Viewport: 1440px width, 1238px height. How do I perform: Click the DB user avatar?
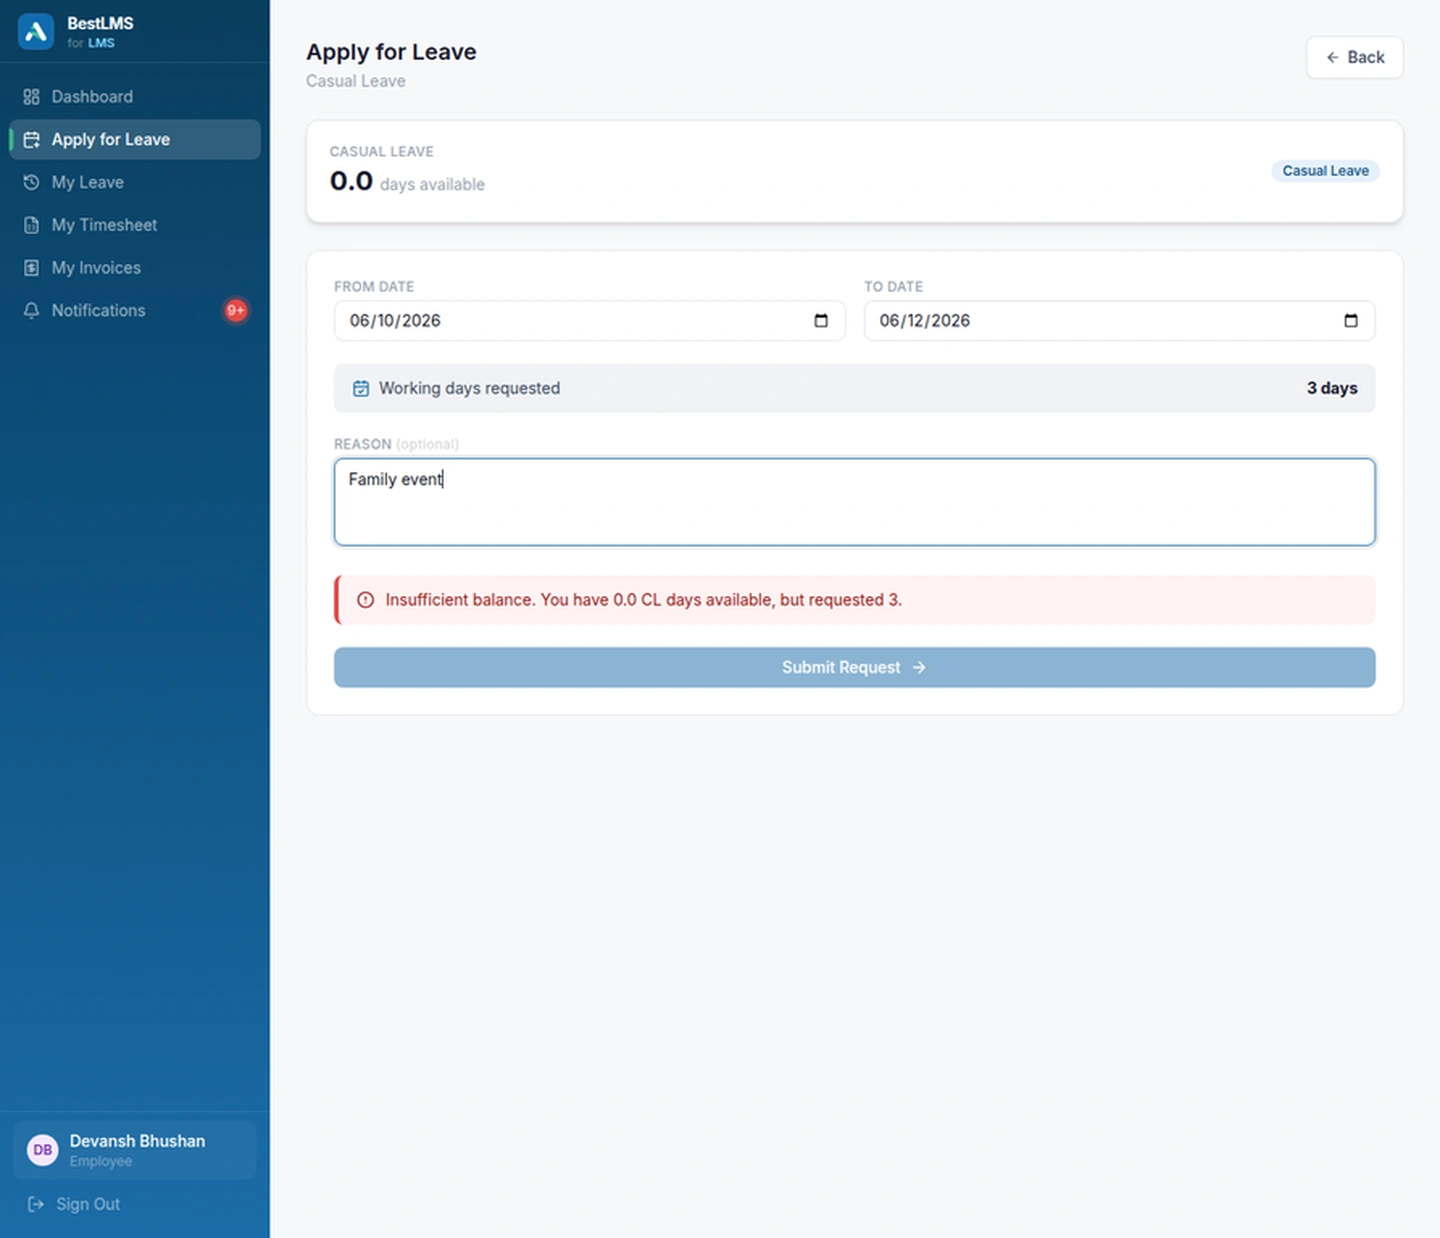[x=43, y=1150]
